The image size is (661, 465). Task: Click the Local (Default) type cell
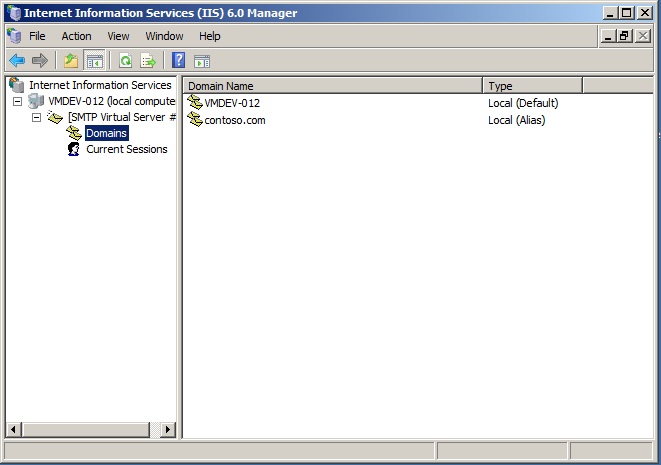click(523, 103)
